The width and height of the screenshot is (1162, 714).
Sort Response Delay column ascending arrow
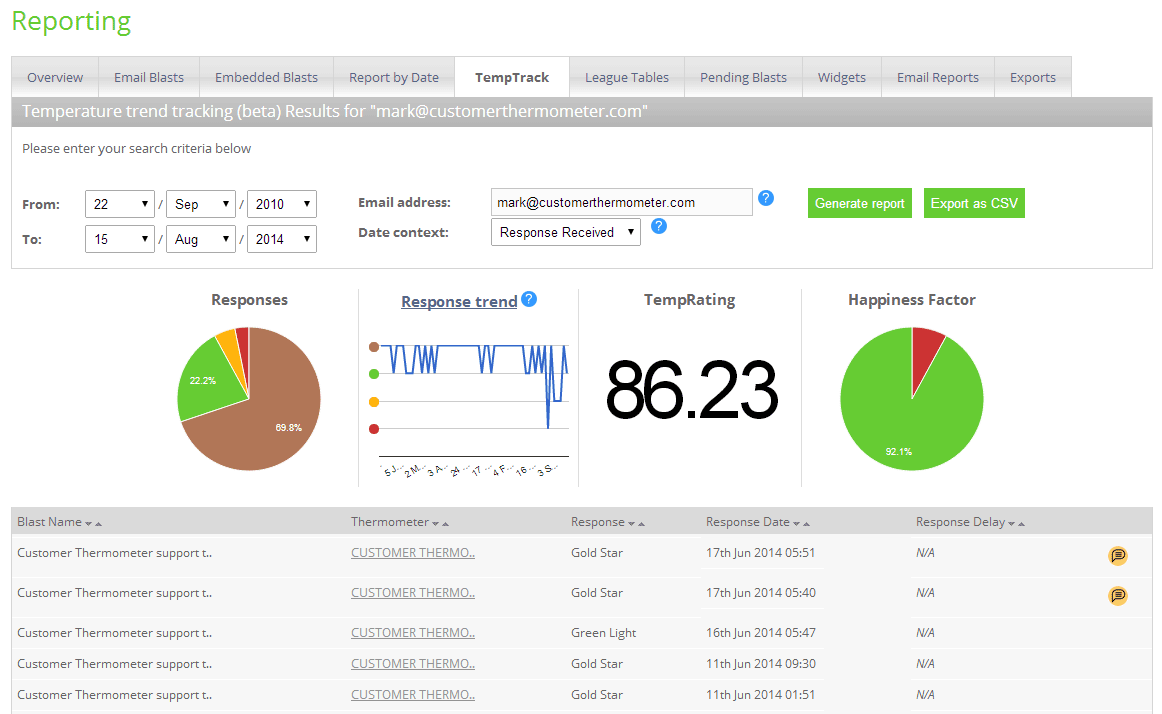point(1021,523)
